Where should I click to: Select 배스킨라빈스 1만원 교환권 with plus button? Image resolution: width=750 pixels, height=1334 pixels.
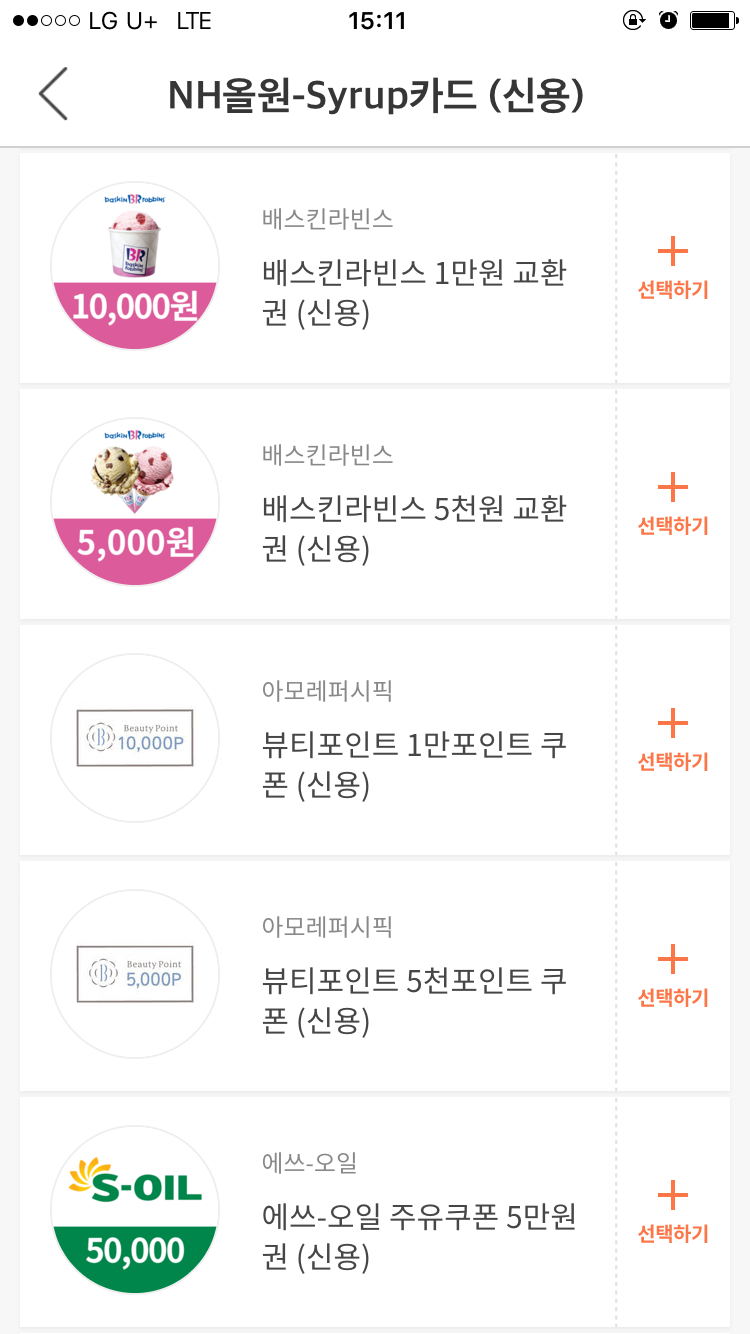pos(673,267)
